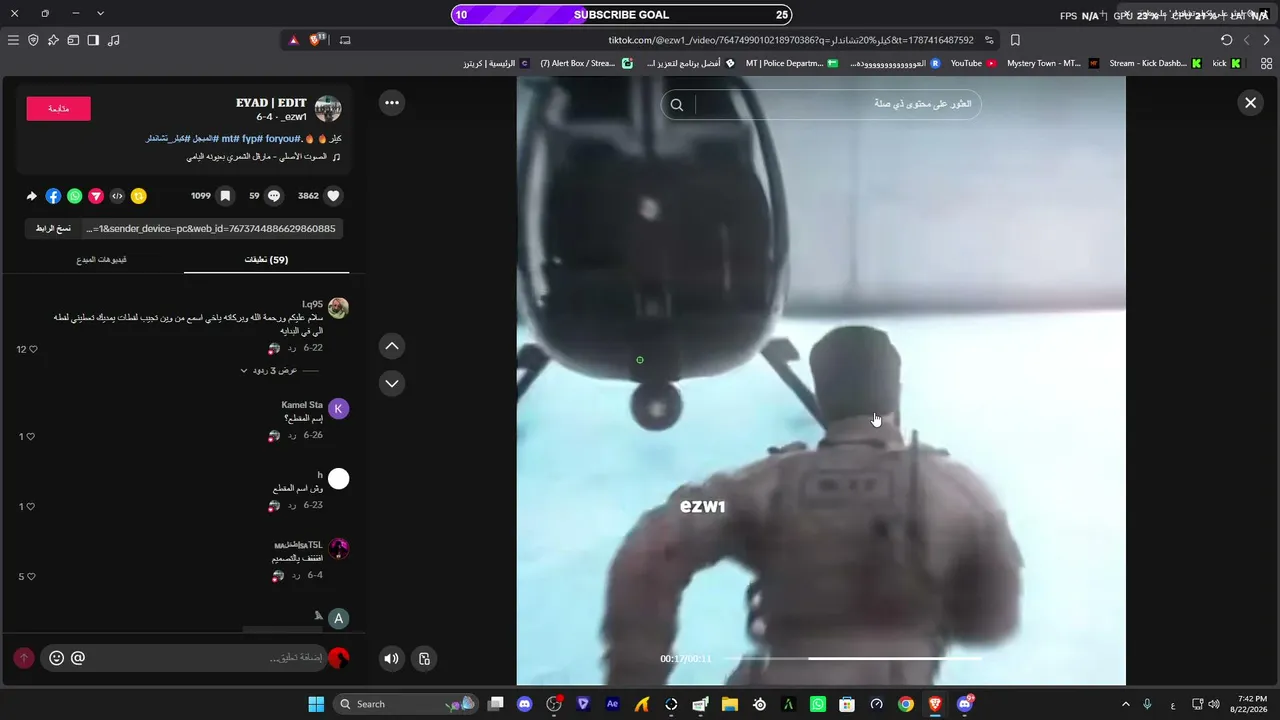Open the Alert Box / Stream bookmark
Screen dimensions: 1280x720
tap(586, 63)
